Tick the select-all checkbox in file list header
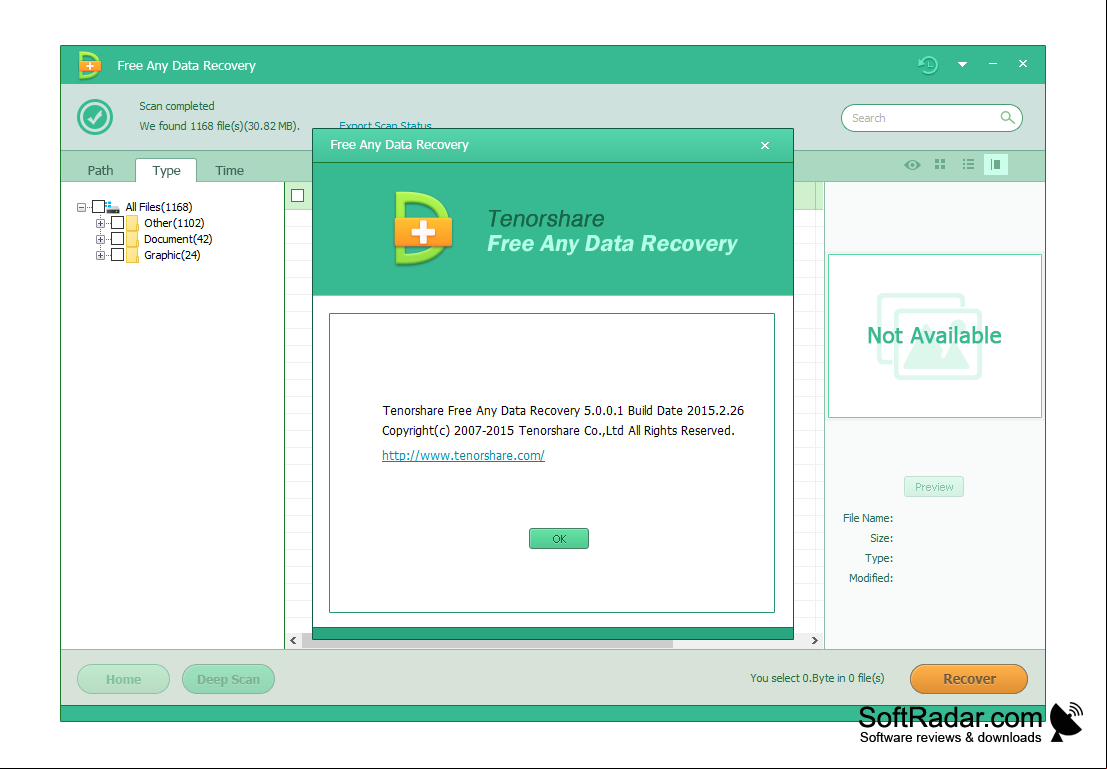The width and height of the screenshot is (1107, 769). click(298, 196)
